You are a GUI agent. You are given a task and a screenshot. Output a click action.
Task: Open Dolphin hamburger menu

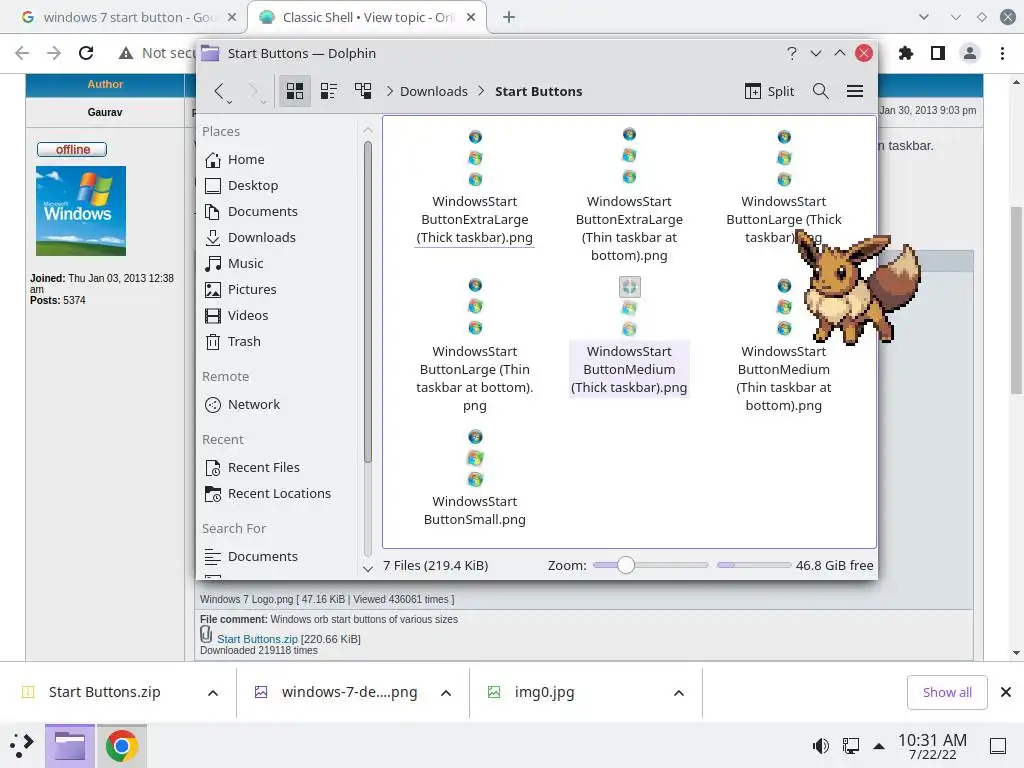pyautogui.click(x=855, y=91)
